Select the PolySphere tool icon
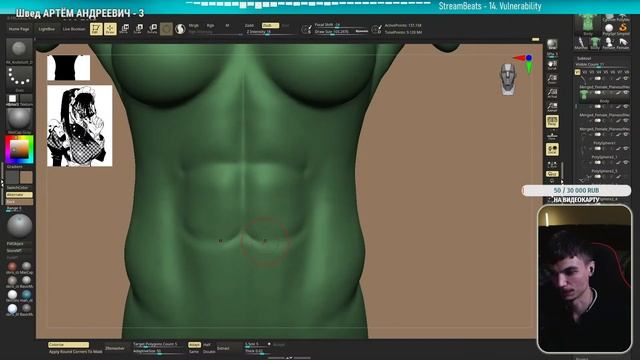This screenshot has height=360, width=640. tap(609, 29)
